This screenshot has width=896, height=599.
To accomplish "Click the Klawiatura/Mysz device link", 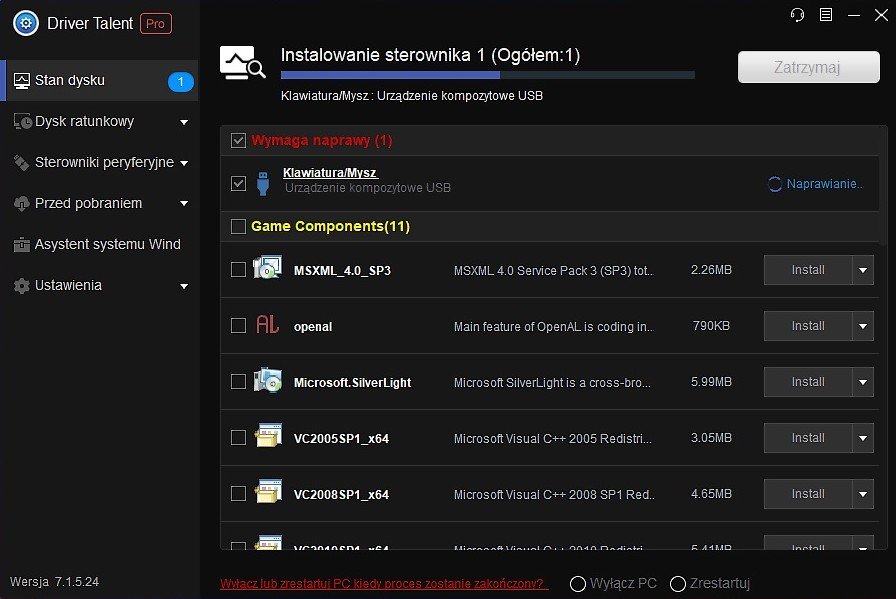I will tap(330, 173).
